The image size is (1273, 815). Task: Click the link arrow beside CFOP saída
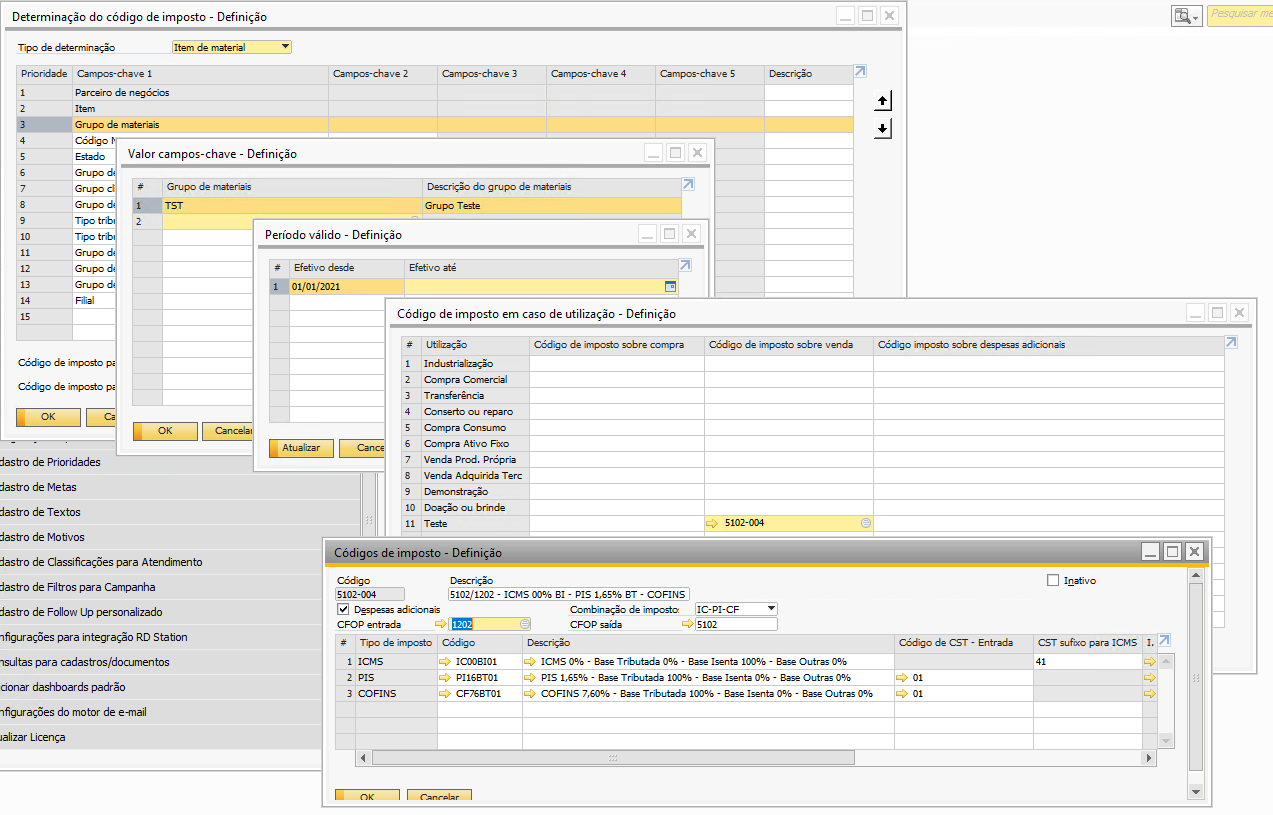(687, 624)
